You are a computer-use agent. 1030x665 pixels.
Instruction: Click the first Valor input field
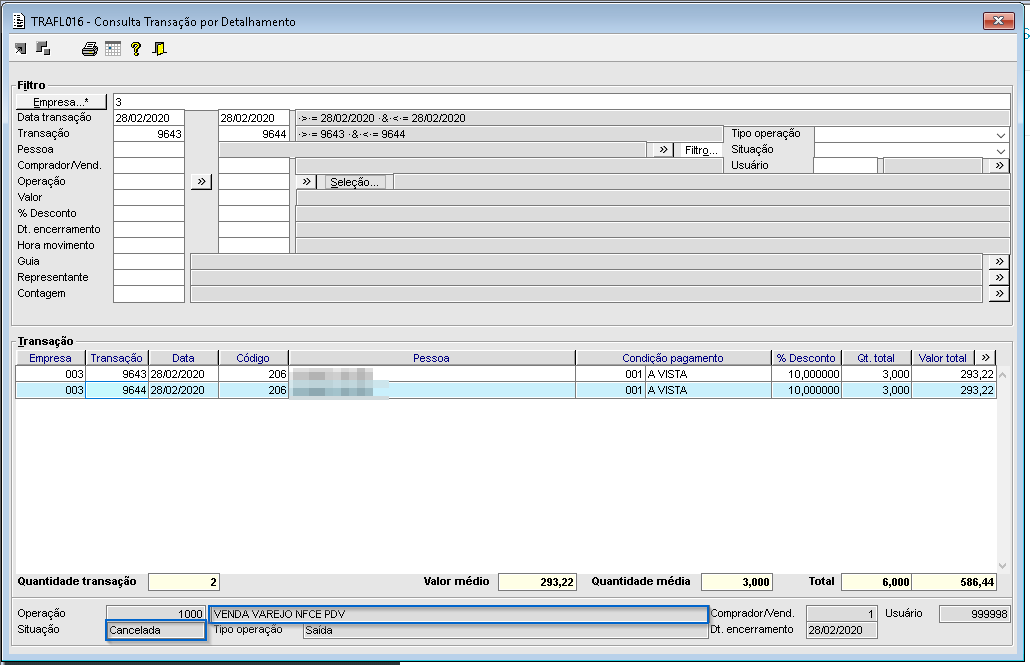[149, 198]
